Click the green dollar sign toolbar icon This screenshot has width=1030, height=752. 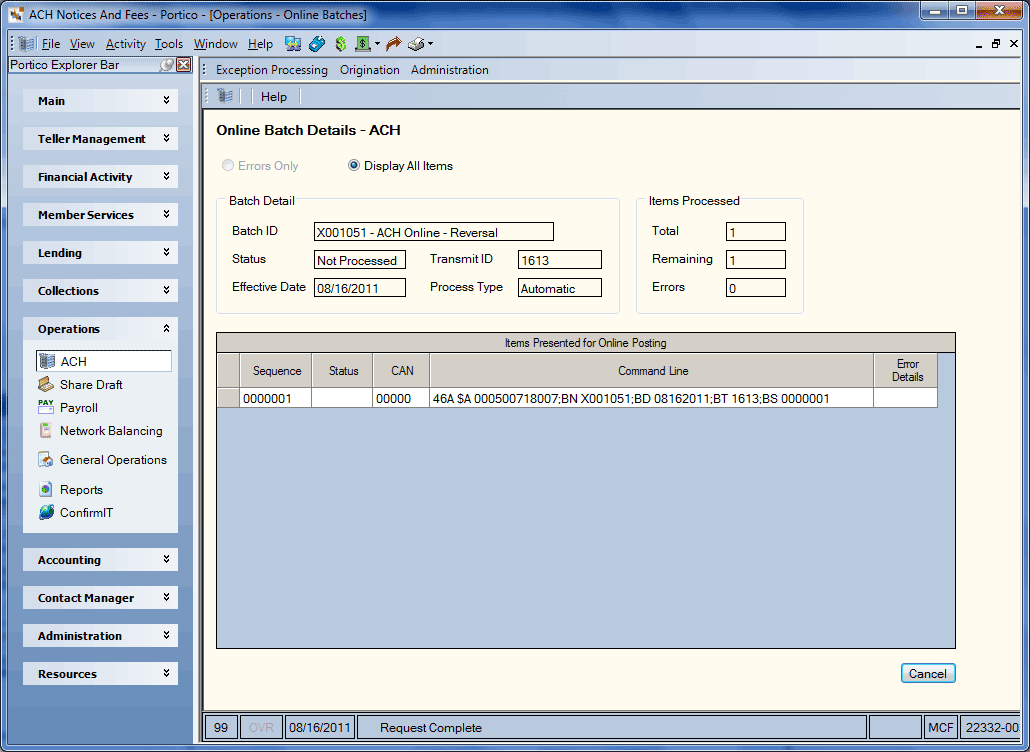[340, 44]
